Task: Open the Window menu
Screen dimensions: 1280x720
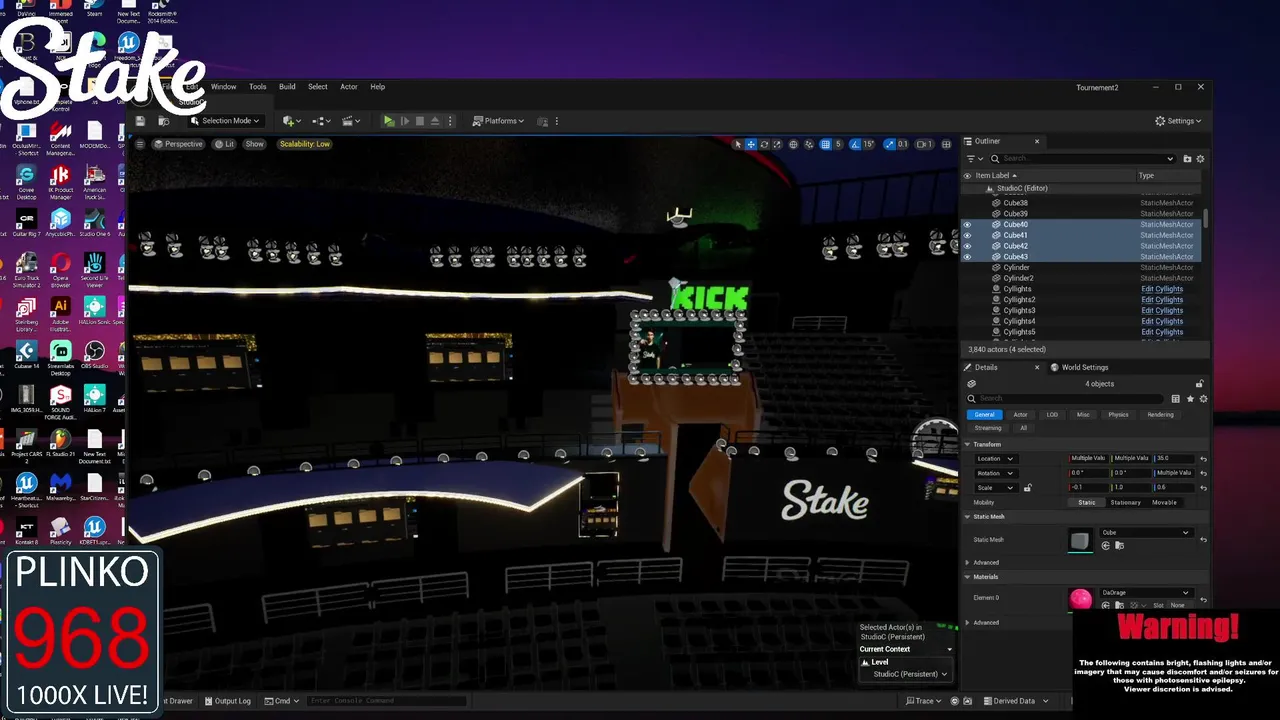Action: point(223,87)
